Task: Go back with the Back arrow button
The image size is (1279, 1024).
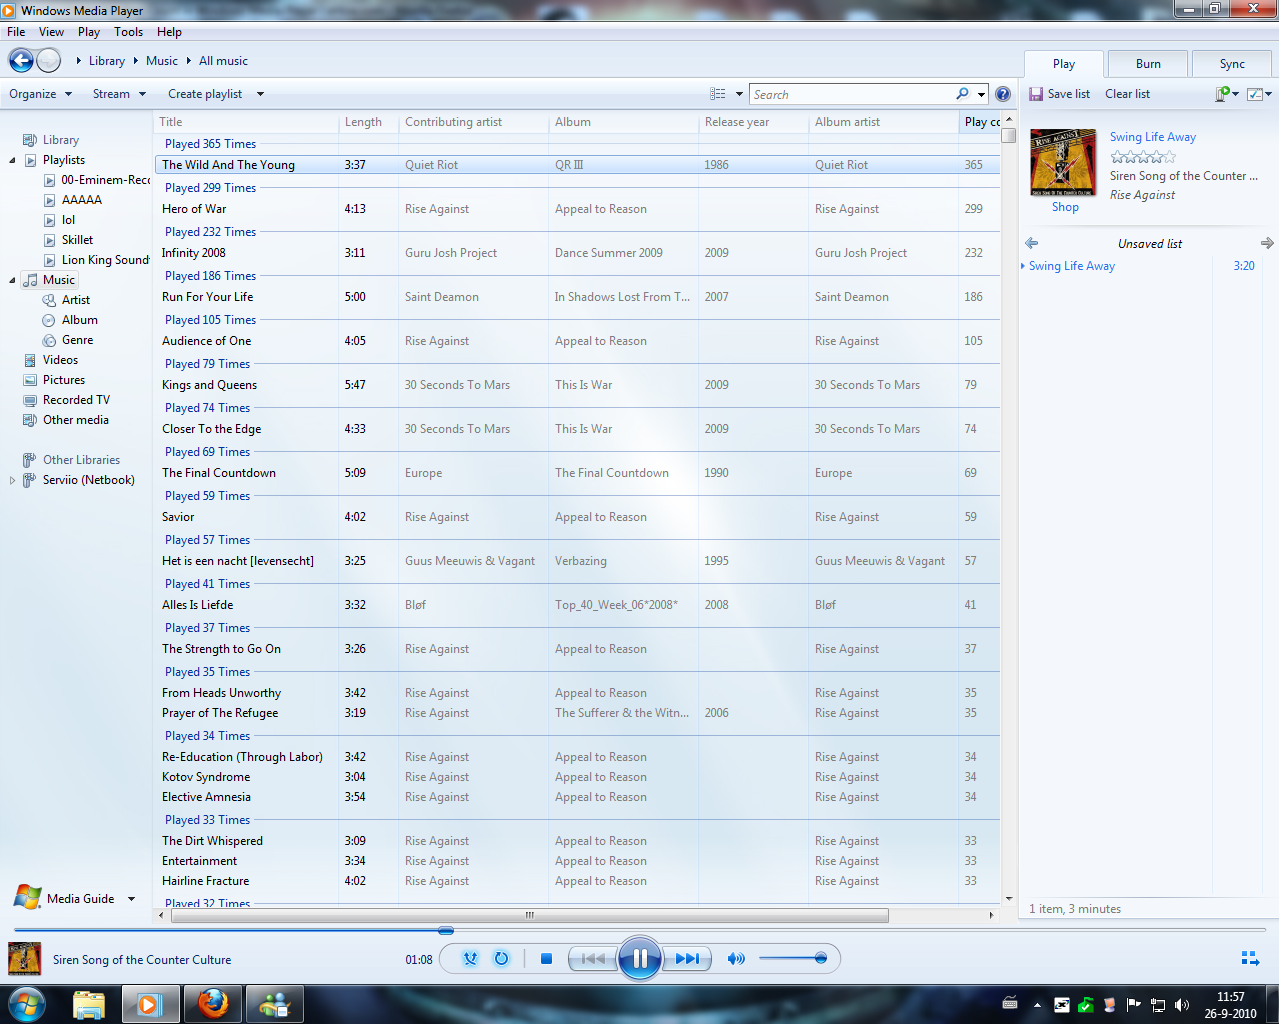Action: (x=21, y=61)
